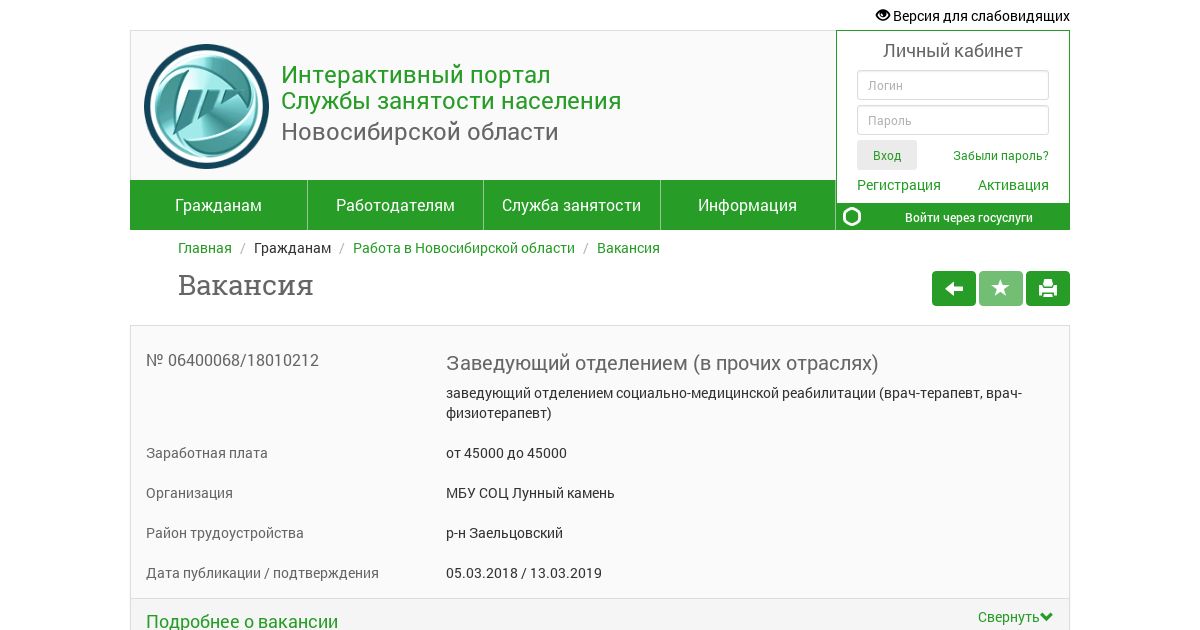The height and width of the screenshot is (630, 1200).
Task: Click the organization name МБУ СОЦ Лунный камень
Action: (x=530, y=493)
